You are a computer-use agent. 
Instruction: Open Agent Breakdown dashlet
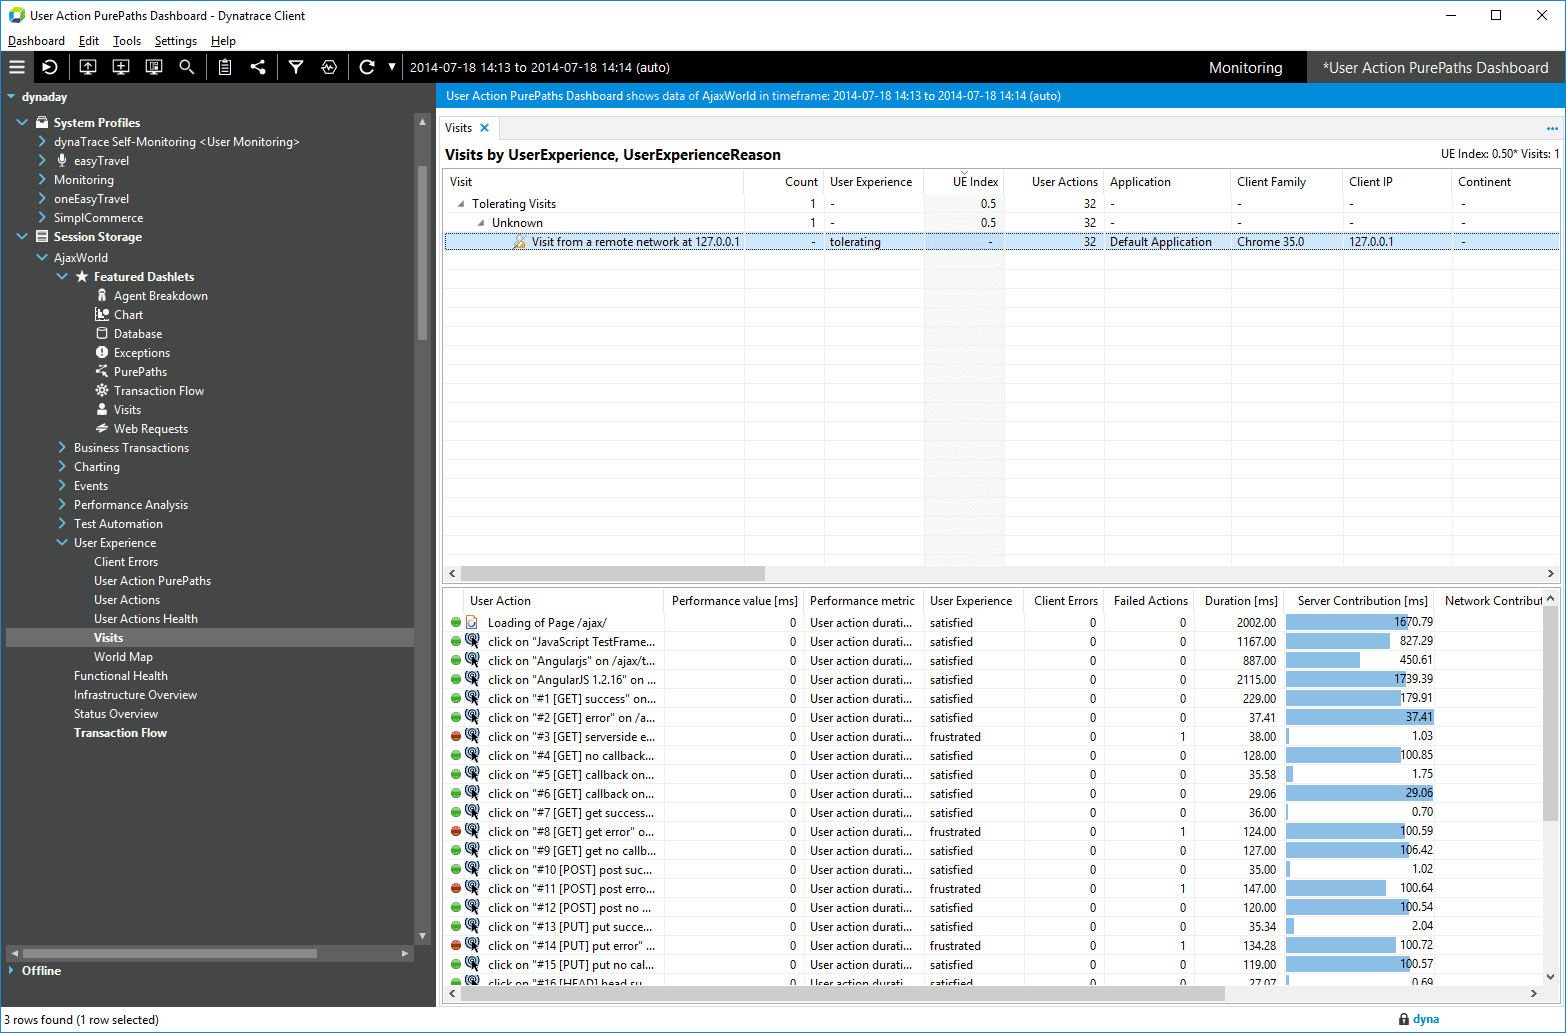[160, 296]
